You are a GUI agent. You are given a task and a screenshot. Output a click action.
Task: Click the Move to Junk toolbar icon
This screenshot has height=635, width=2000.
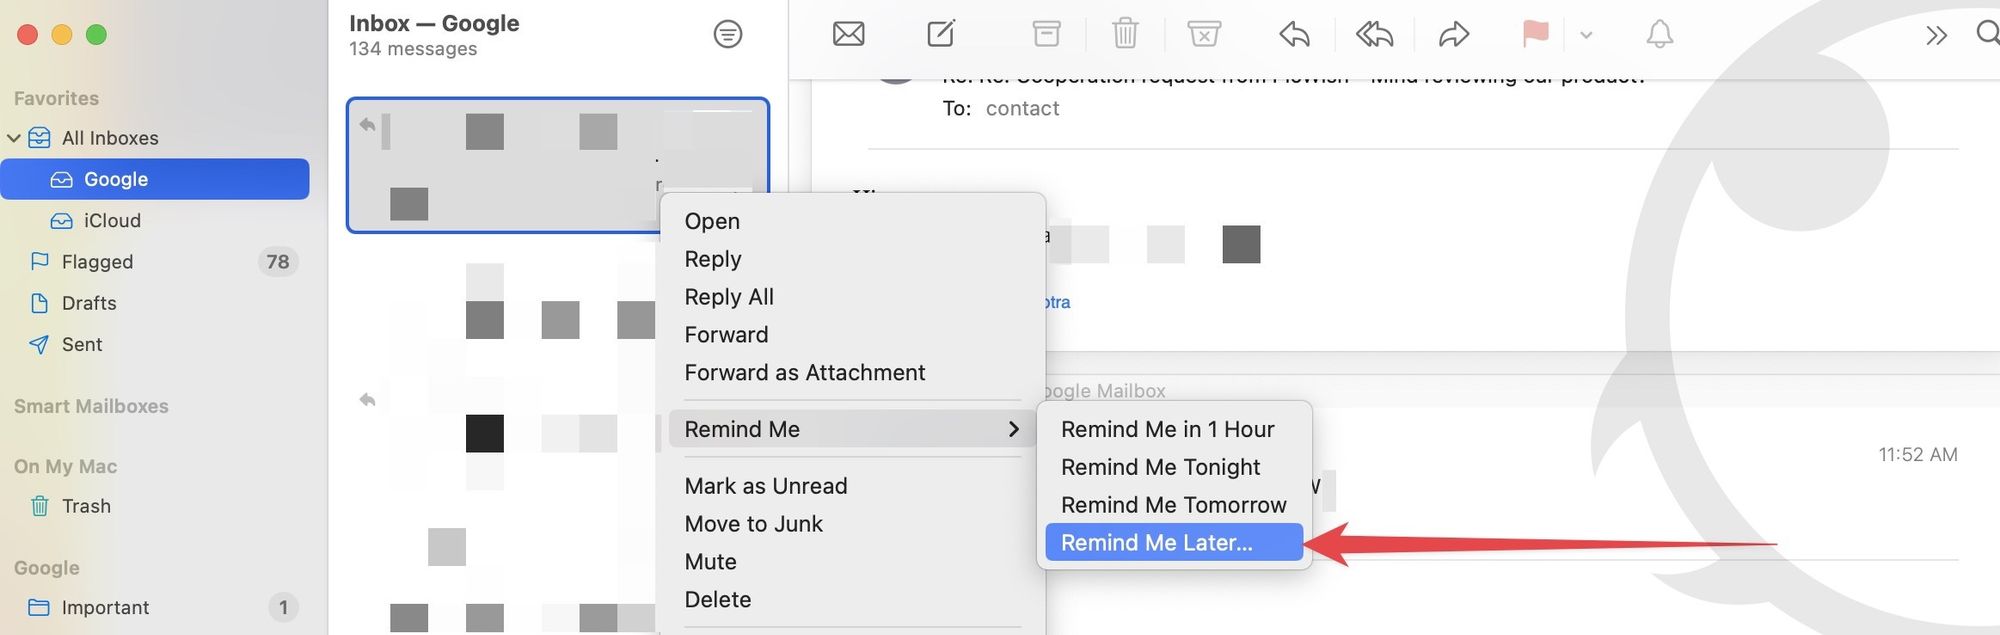point(1204,33)
